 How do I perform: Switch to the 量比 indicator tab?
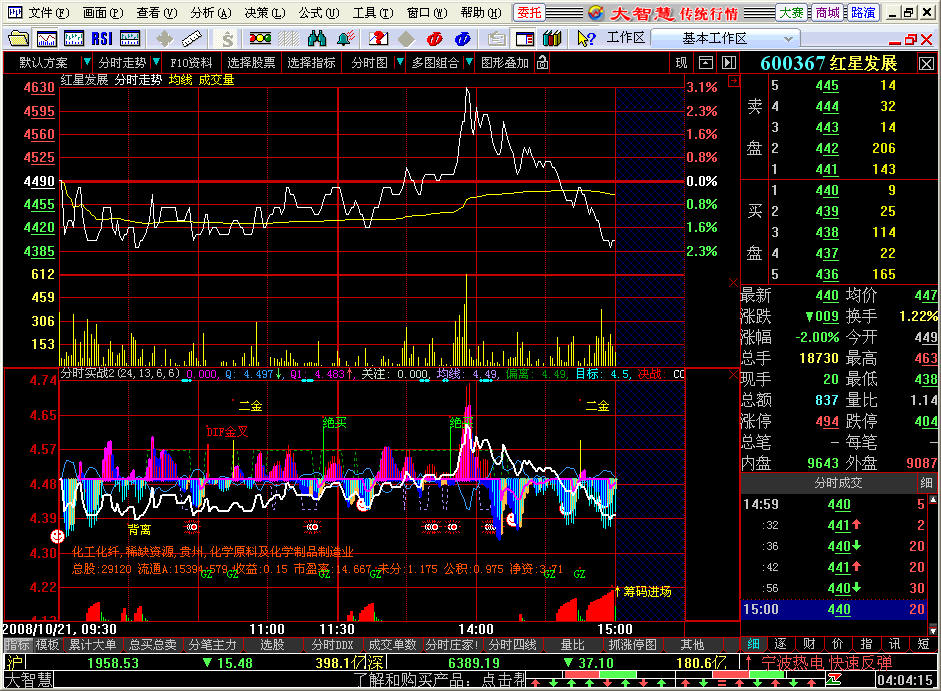pos(572,645)
